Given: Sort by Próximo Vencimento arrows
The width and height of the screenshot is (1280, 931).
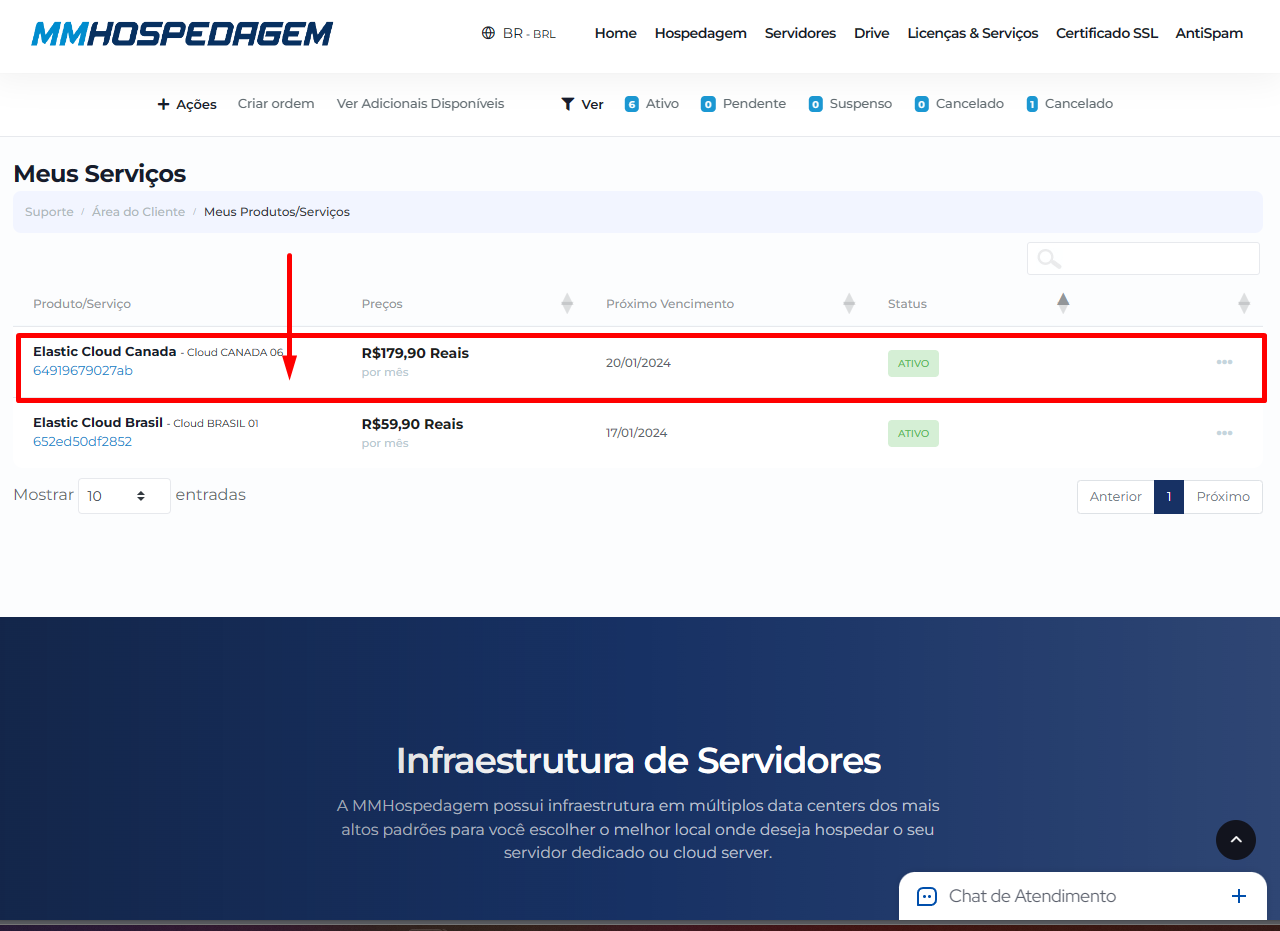Looking at the screenshot, I should click(x=849, y=303).
